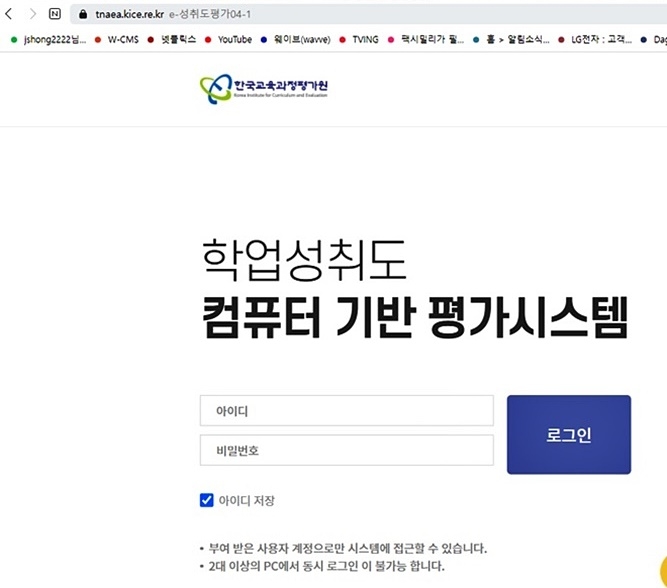Viewport: 667px width, 588px height.
Task: Click the 한국교육과정평가원 logo
Action: [x=264, y=88]
